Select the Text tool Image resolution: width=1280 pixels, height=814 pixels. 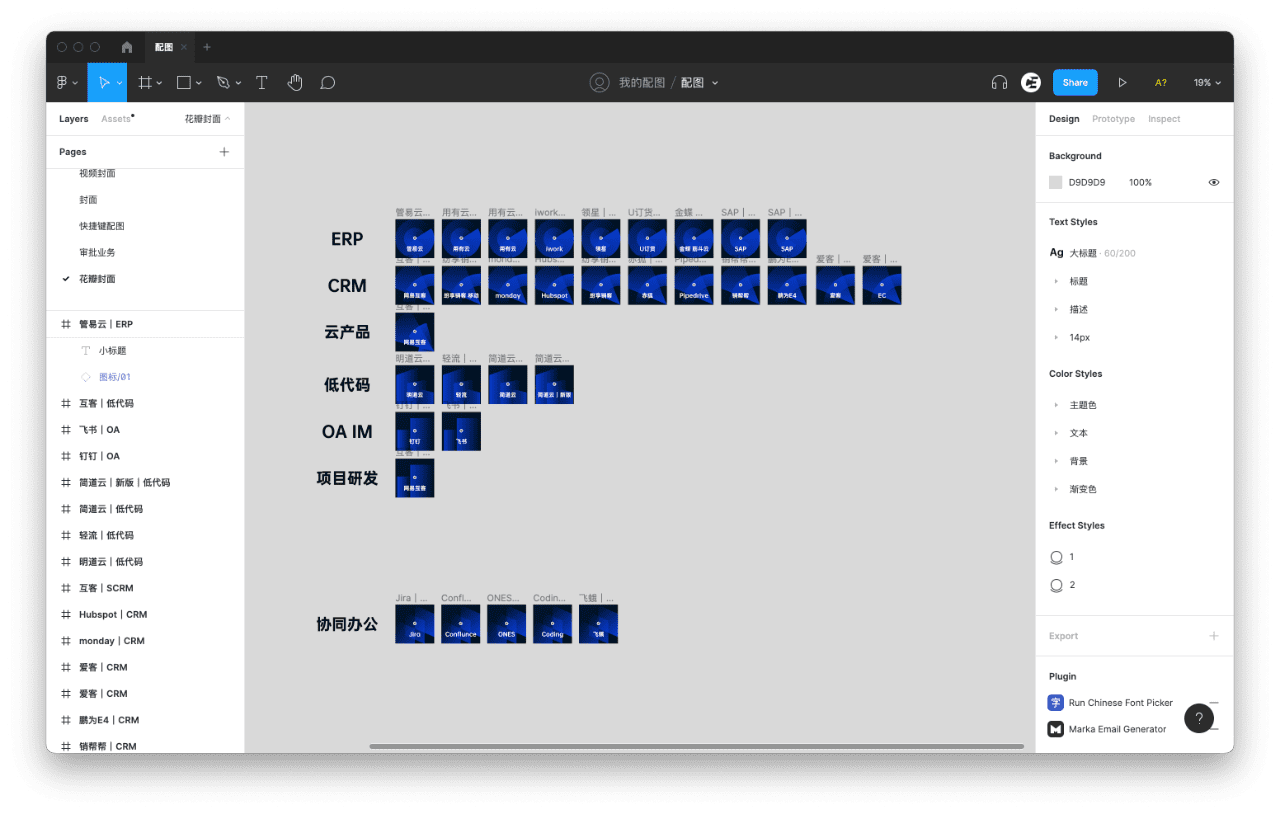tap(262, 83)
